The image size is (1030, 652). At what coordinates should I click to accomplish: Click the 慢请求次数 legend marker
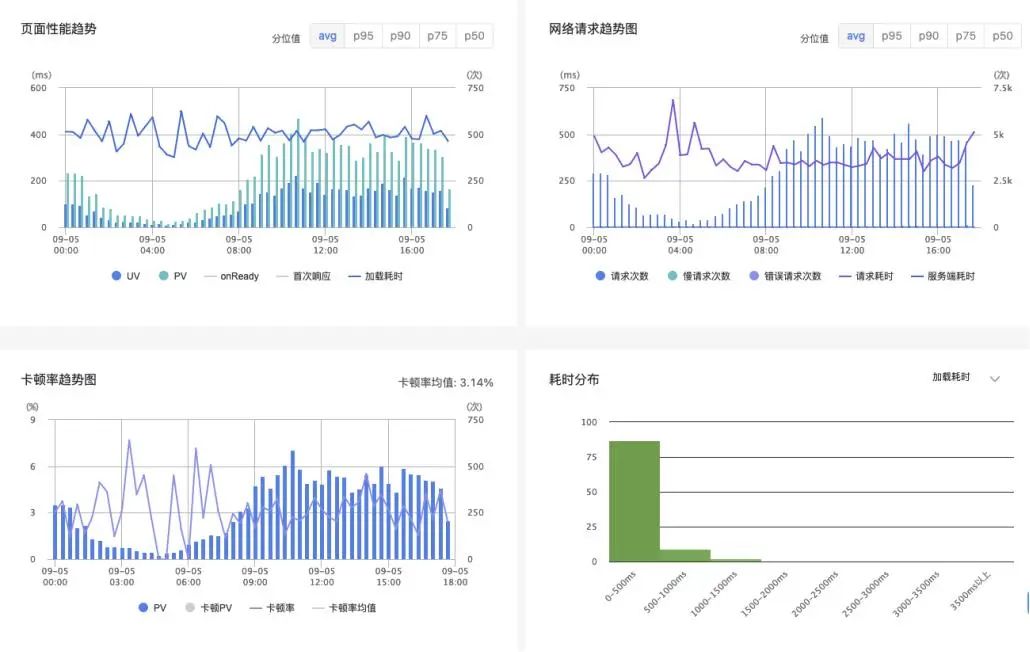(672, 276)
